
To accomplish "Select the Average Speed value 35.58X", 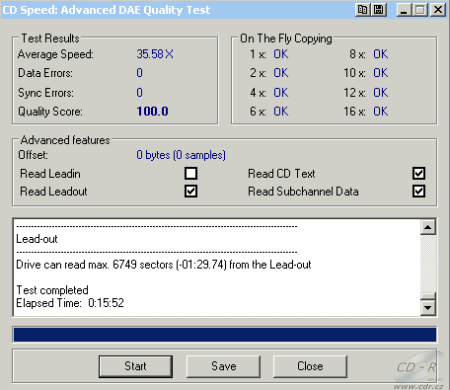I will pyautogui.click(x=155, y=54).
